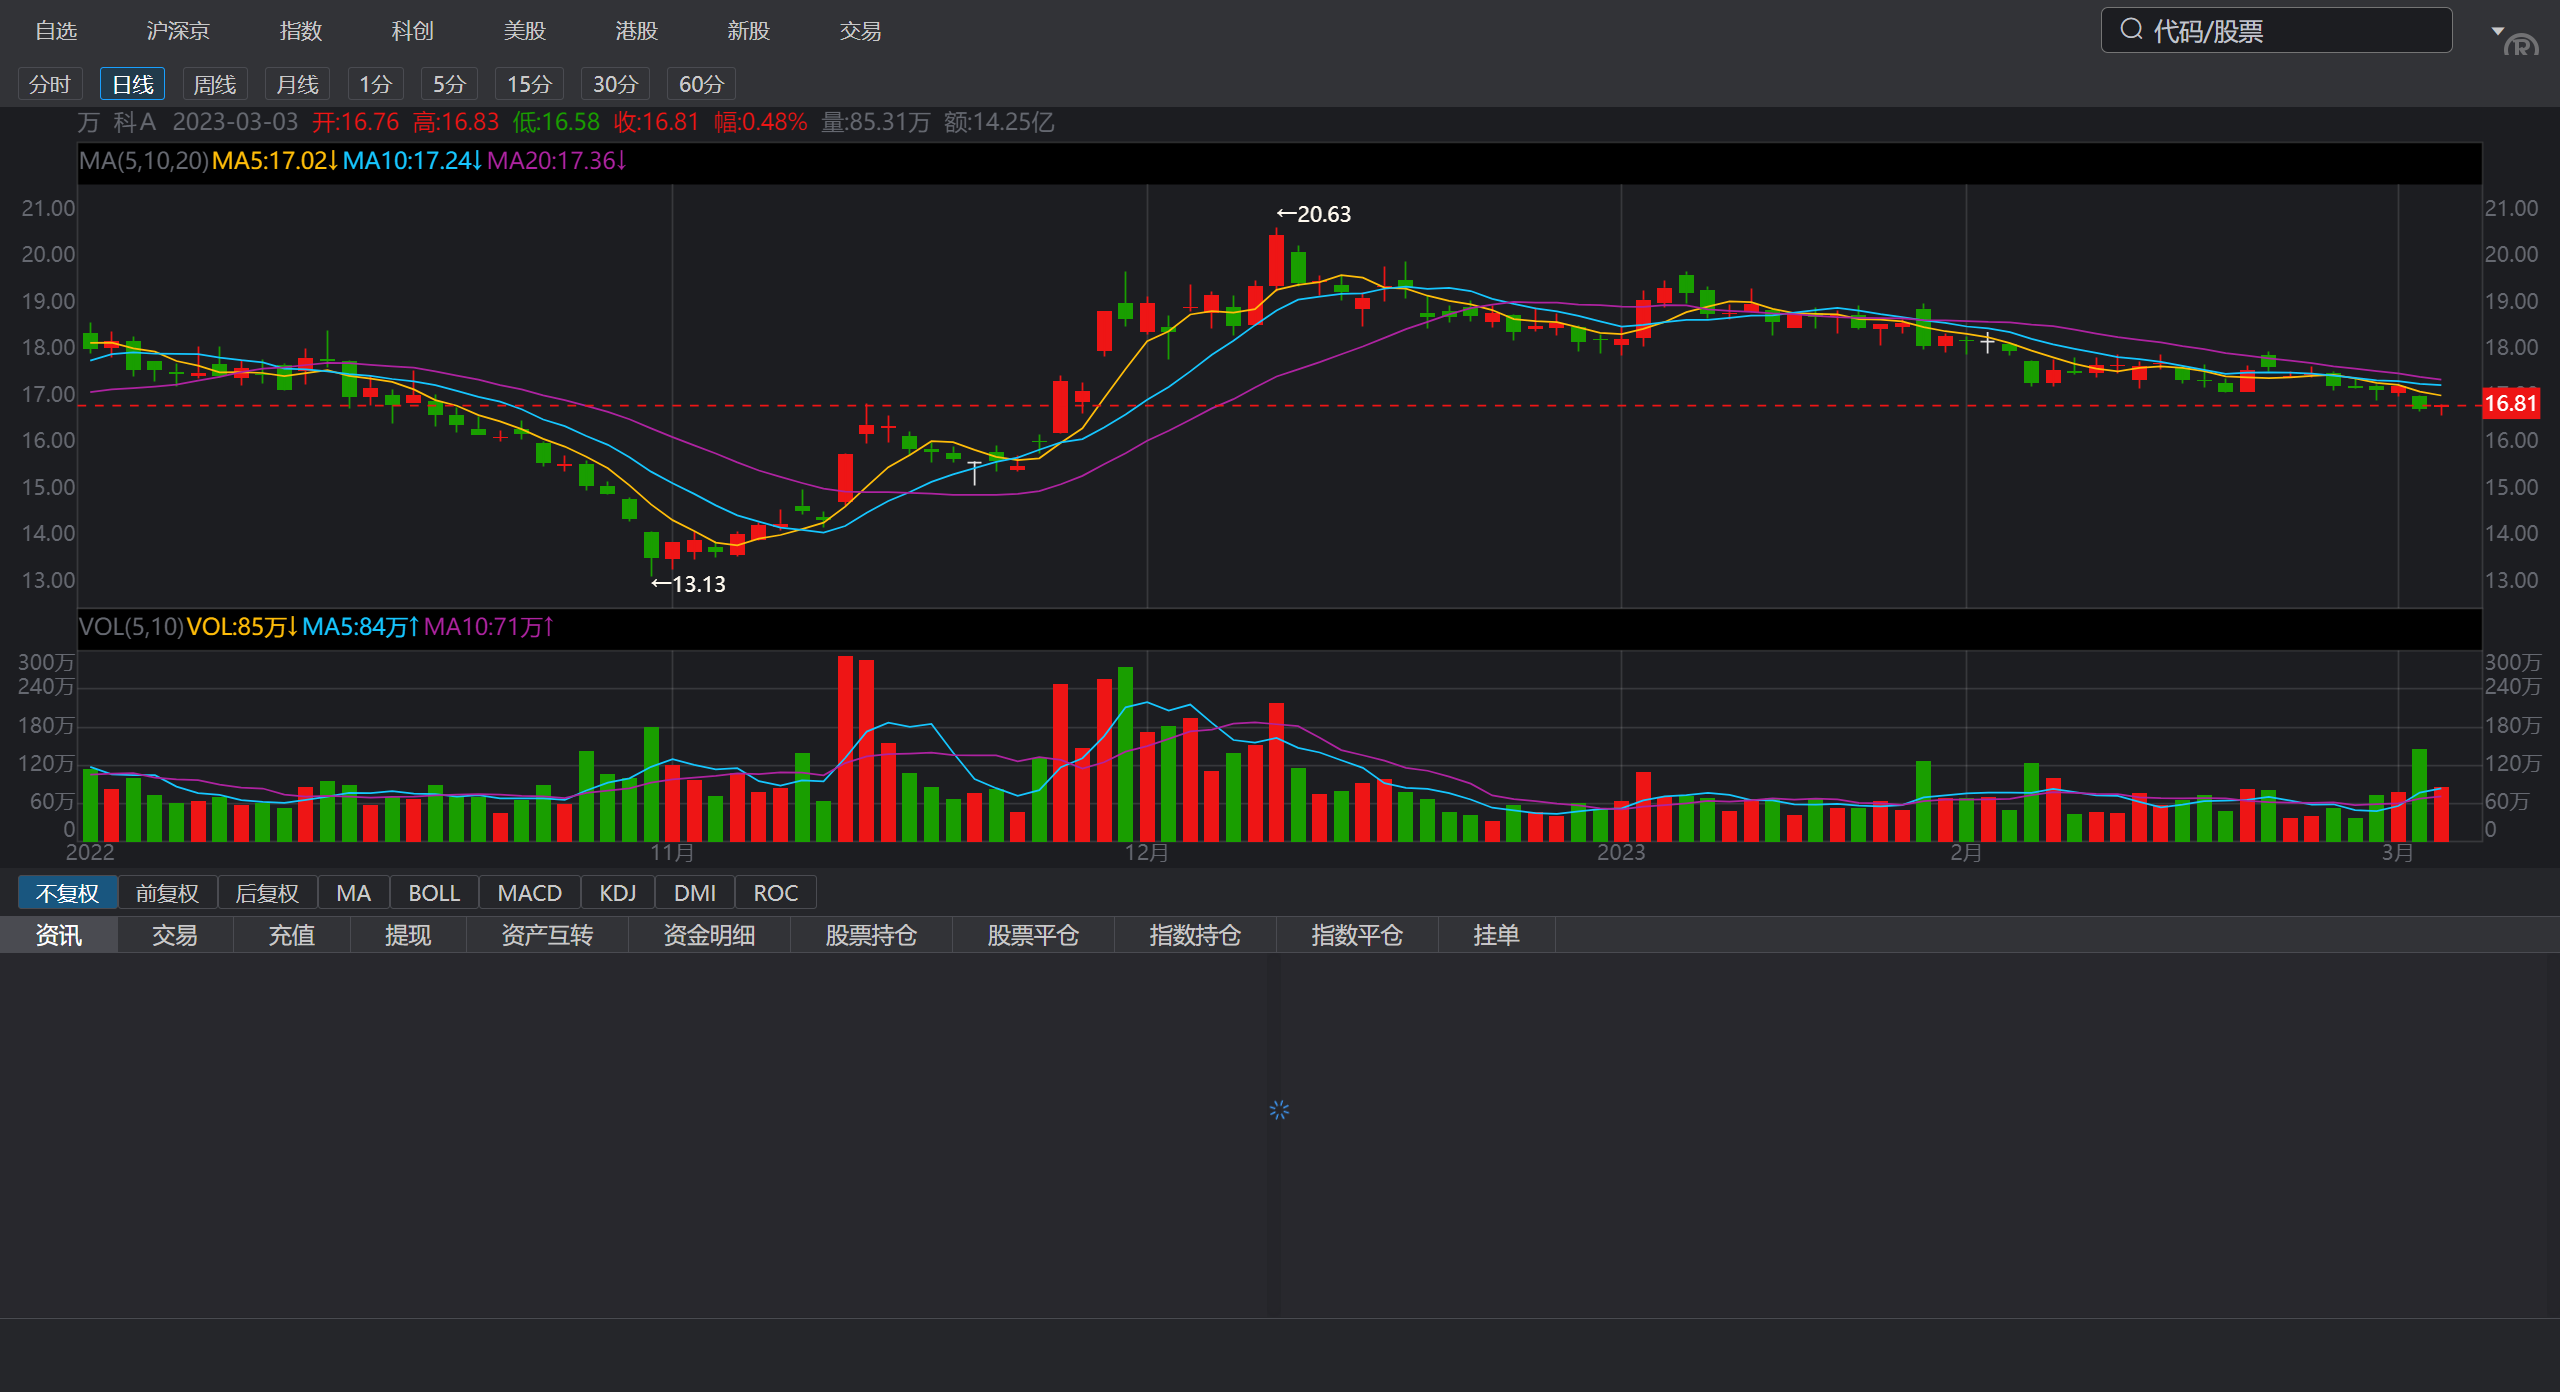
Task: Show the MACD indicator
Action: coord(529,893)
